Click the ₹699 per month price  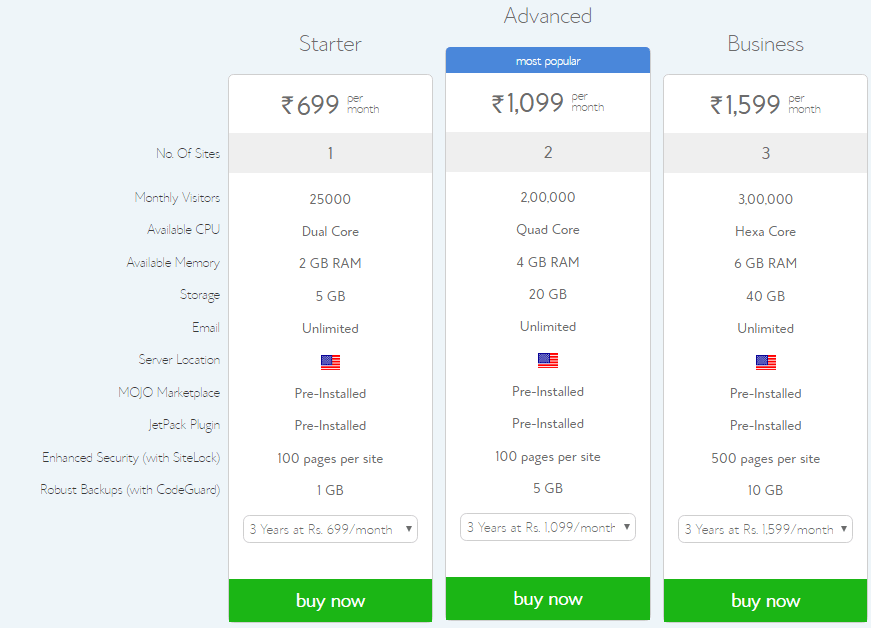[330, 104]
